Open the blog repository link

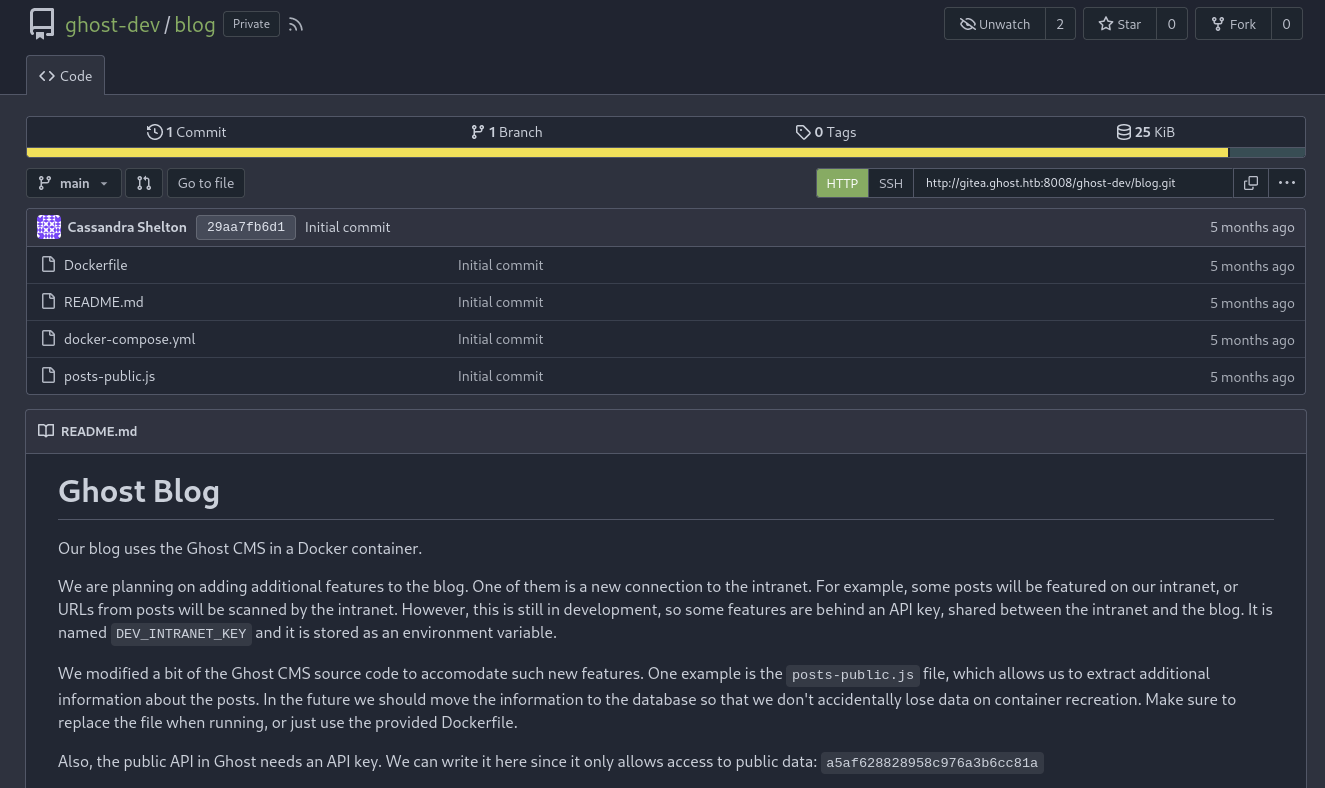click(195, 24)
